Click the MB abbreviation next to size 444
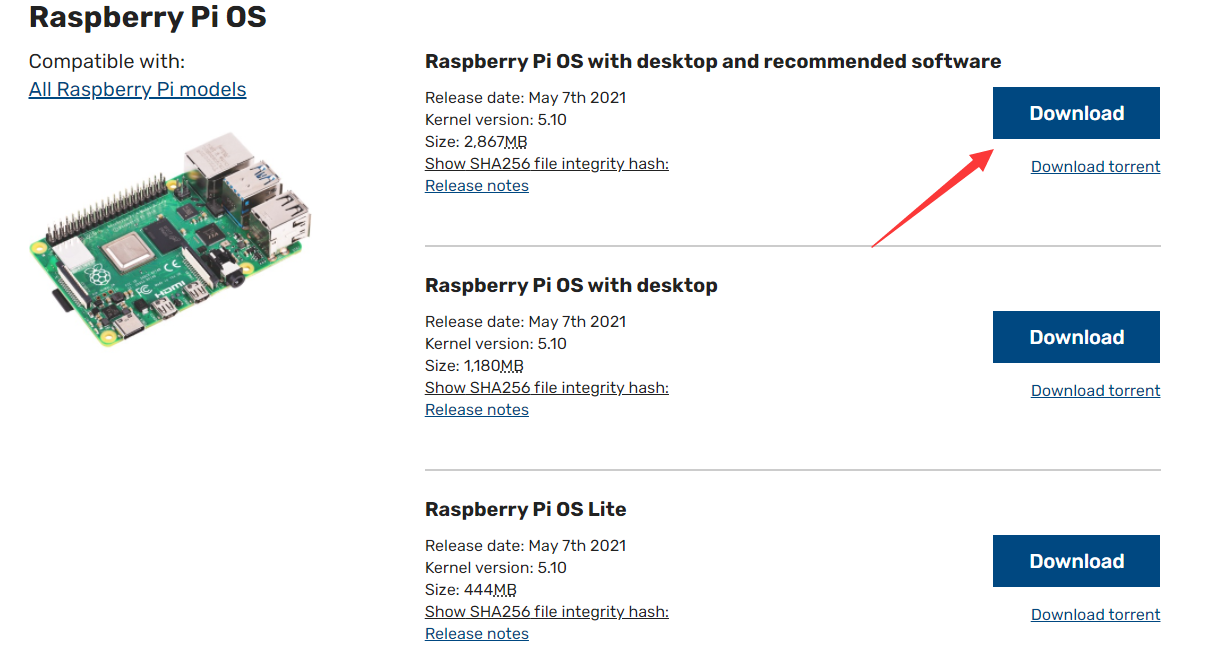1217x645 pixels. (x=505, y=590)
